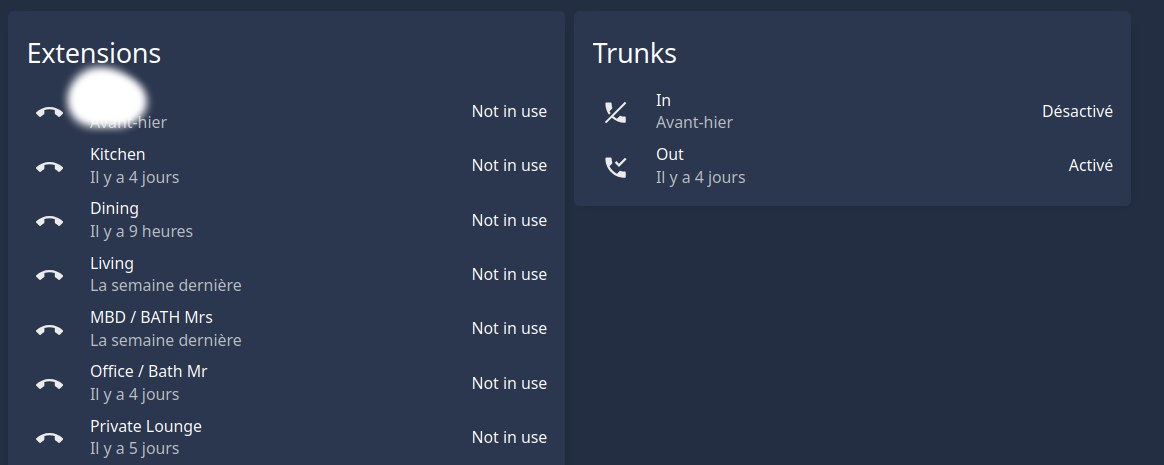Select the MBD / BATH Mrs extension
The height and width of the screenshot is (465, 1164).
point(151,318)
